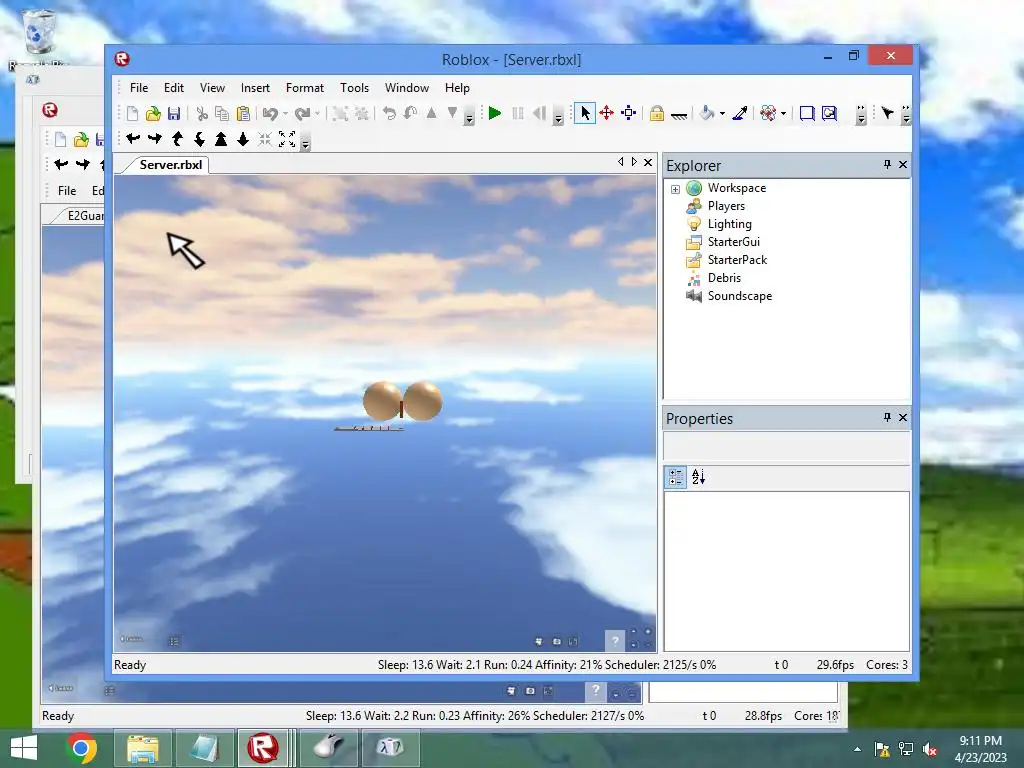Select the arrow Select tool

point(584,114)
